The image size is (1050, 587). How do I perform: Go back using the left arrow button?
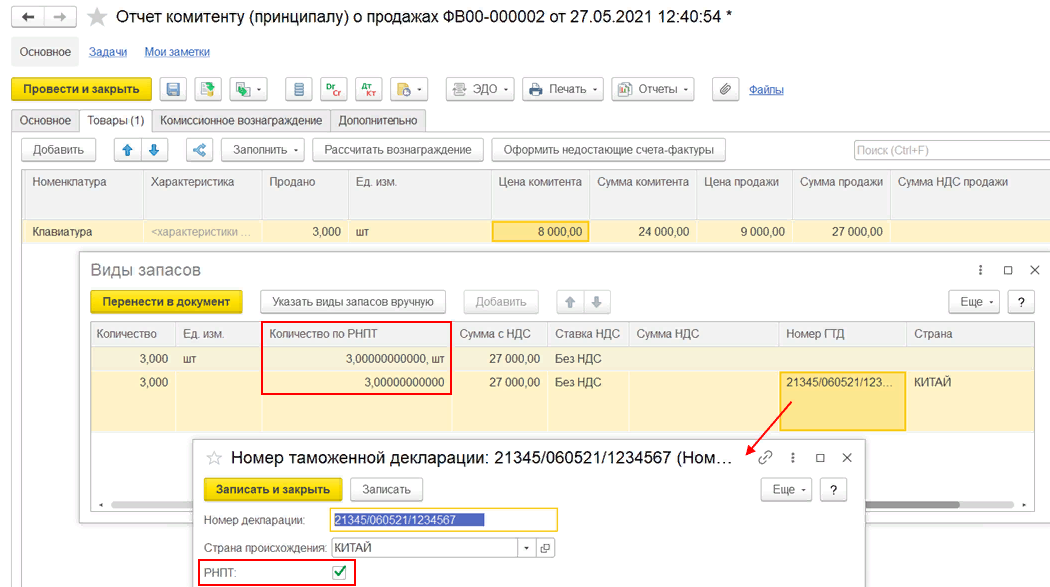pyautogui.click(x=28, y=17)
